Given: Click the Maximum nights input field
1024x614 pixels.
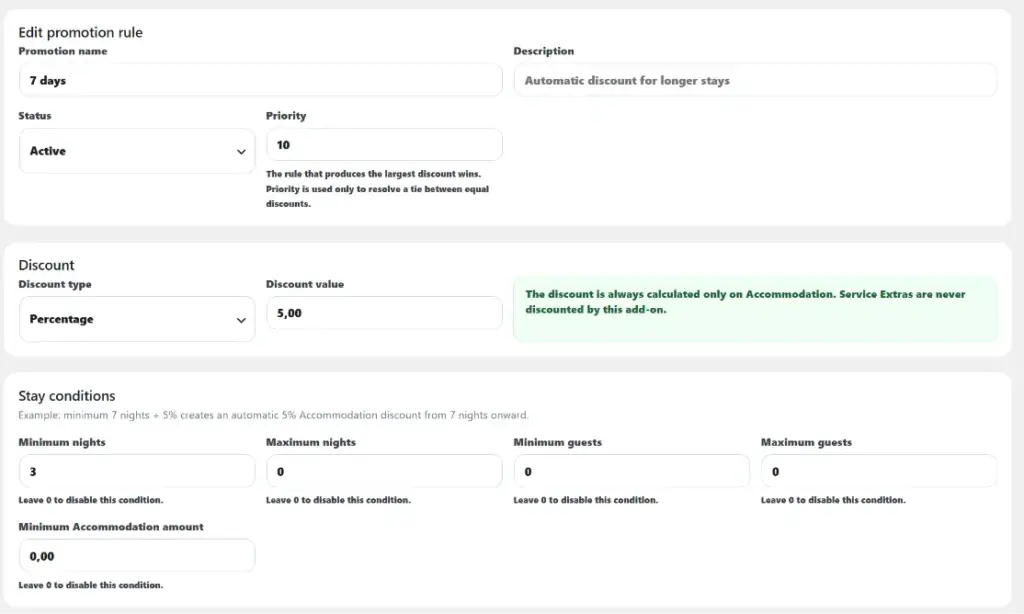Looking at the screenshot, I should point(384,471).
